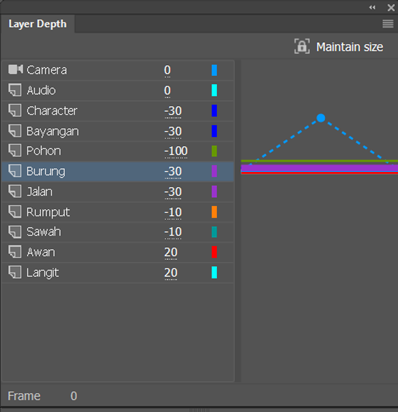398x412 pixels.
Task: Select the Pohon layer name
Action: pyautogui.click(x=44, y=151)
